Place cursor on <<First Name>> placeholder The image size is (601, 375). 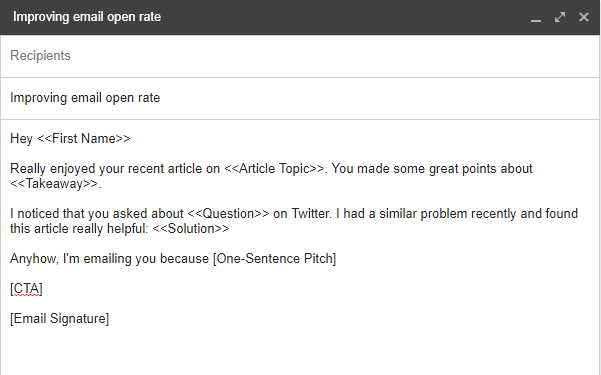(84, 138)
